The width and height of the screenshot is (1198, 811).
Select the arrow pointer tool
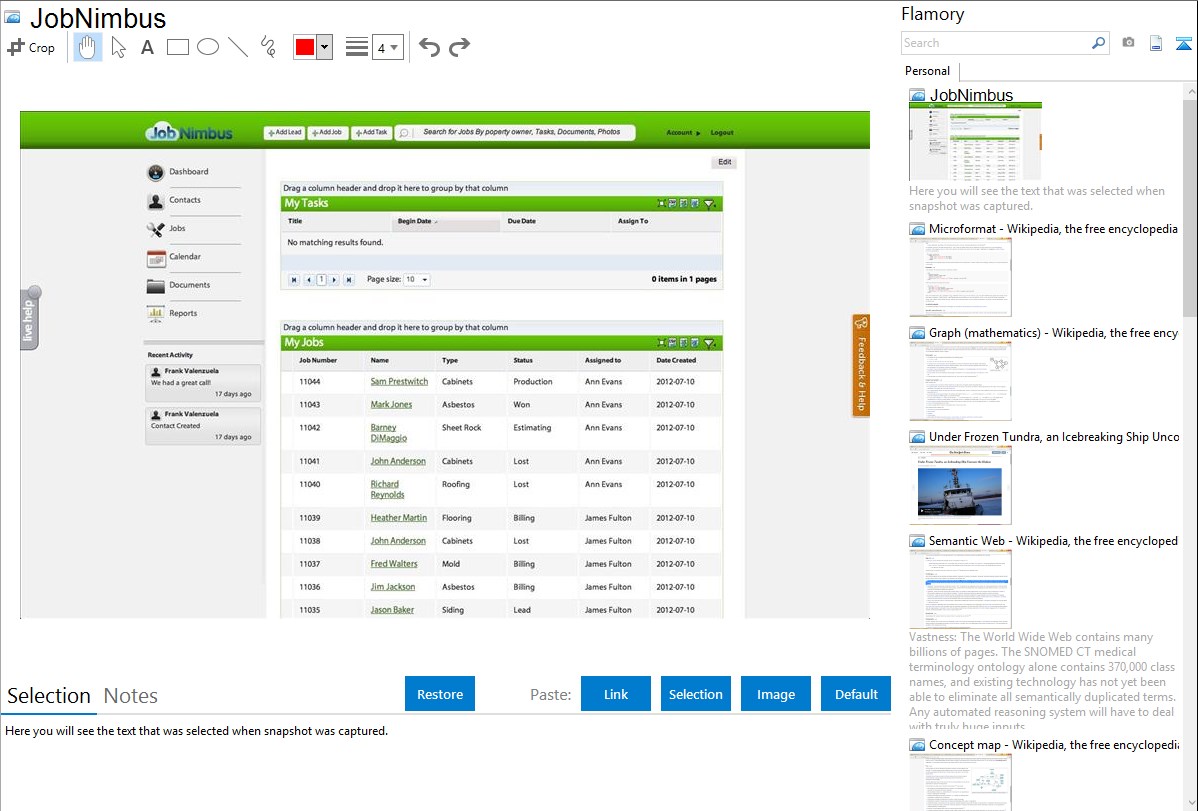pyautogui.click(x=118, y=47)
